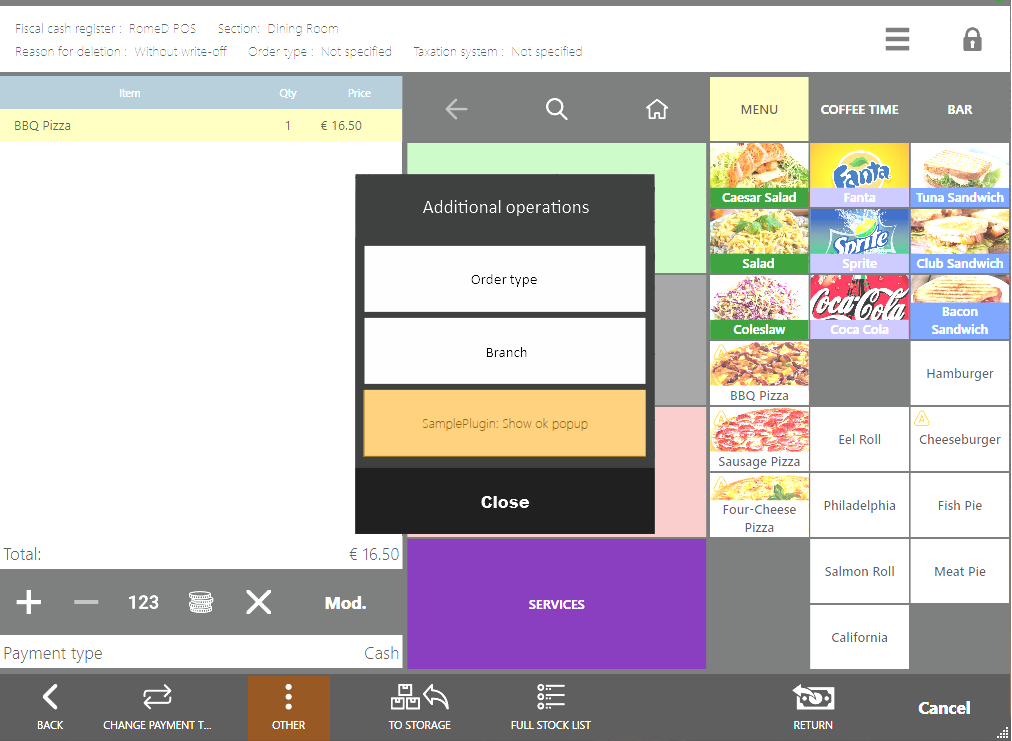Open Full Stock List
This screenshot has height=741, width=1012.
point(550,706)
